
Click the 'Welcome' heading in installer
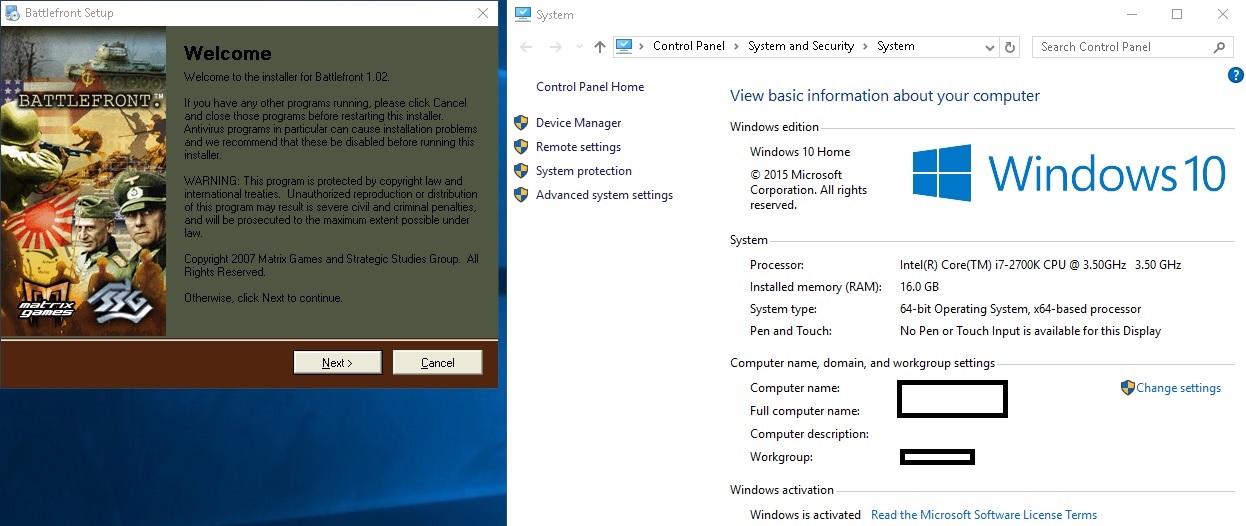pos(228,54)
